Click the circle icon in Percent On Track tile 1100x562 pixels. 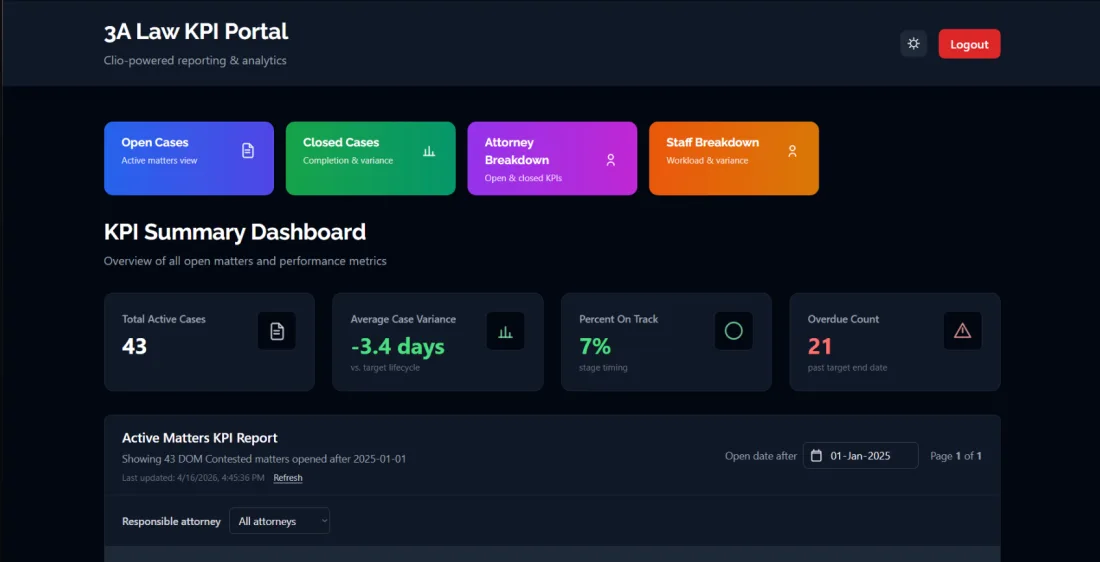point(734,331)
